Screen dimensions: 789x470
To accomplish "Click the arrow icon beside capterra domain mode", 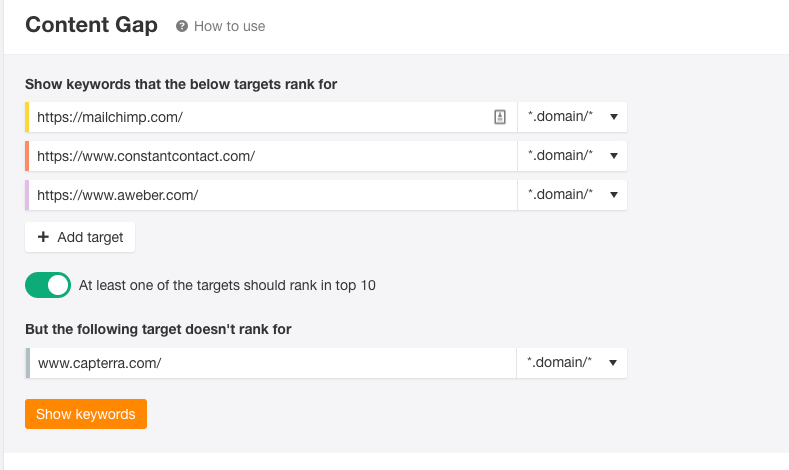I will coord(613,363).
